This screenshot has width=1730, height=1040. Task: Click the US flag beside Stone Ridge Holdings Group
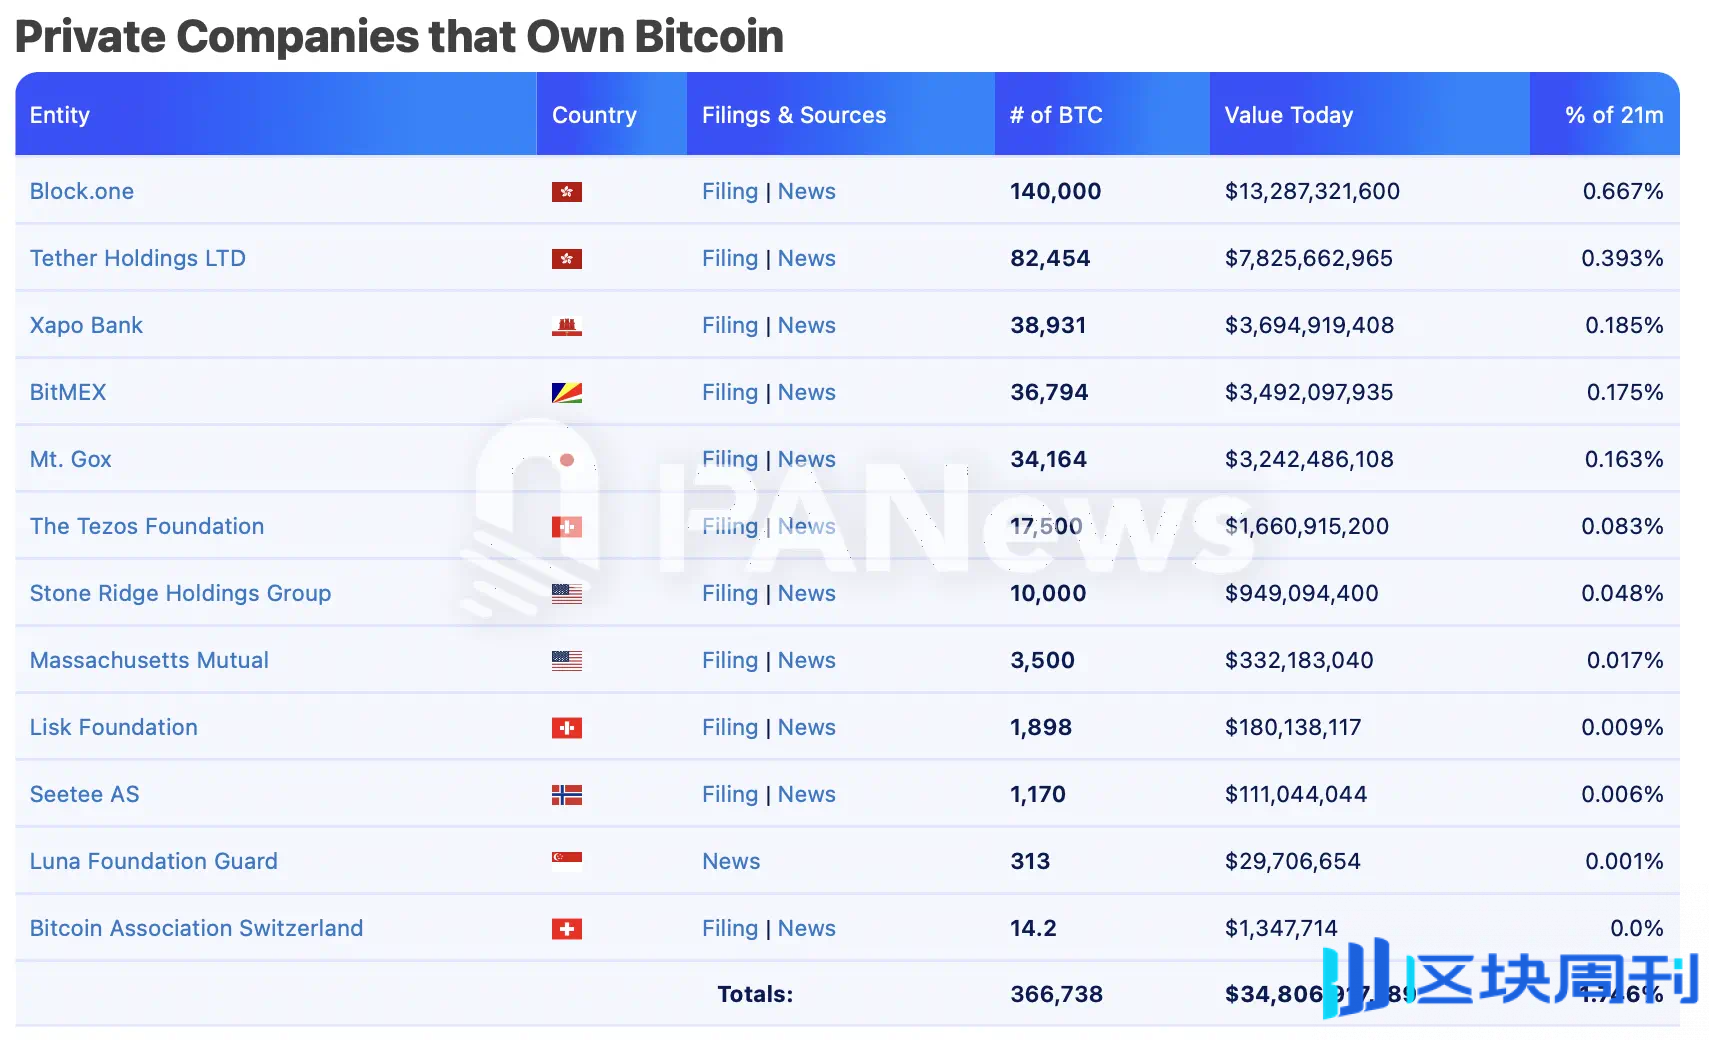click(566, 593)
